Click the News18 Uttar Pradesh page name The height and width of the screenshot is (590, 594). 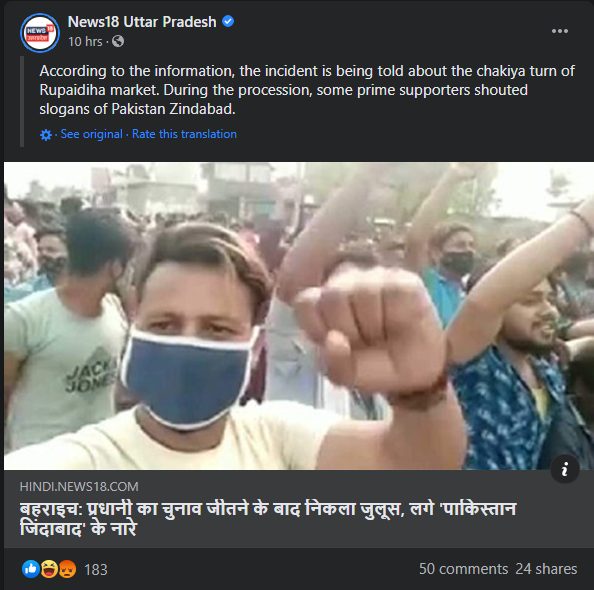click(142, 22)
